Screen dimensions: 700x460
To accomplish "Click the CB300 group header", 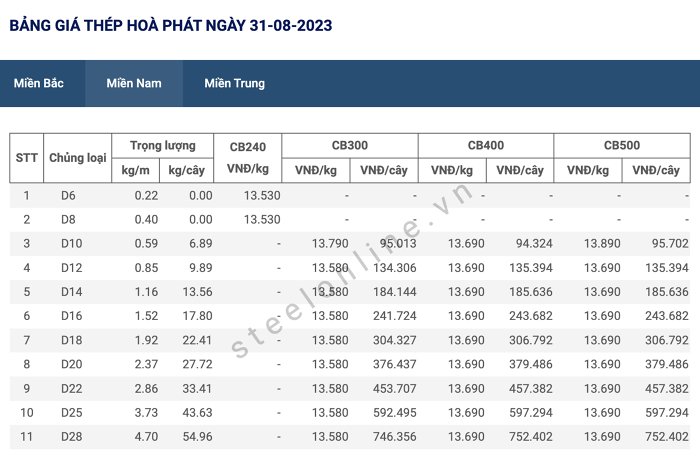I will pyautogui.click(x=350, y=146).
